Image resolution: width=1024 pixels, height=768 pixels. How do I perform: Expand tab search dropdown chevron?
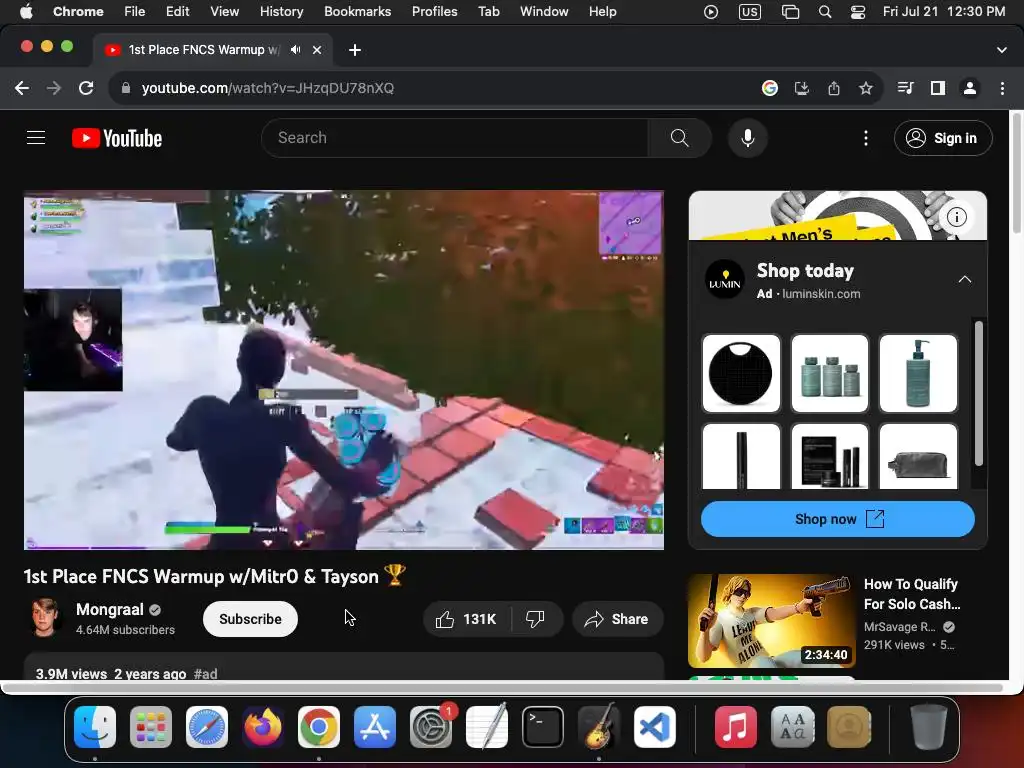1002,50
